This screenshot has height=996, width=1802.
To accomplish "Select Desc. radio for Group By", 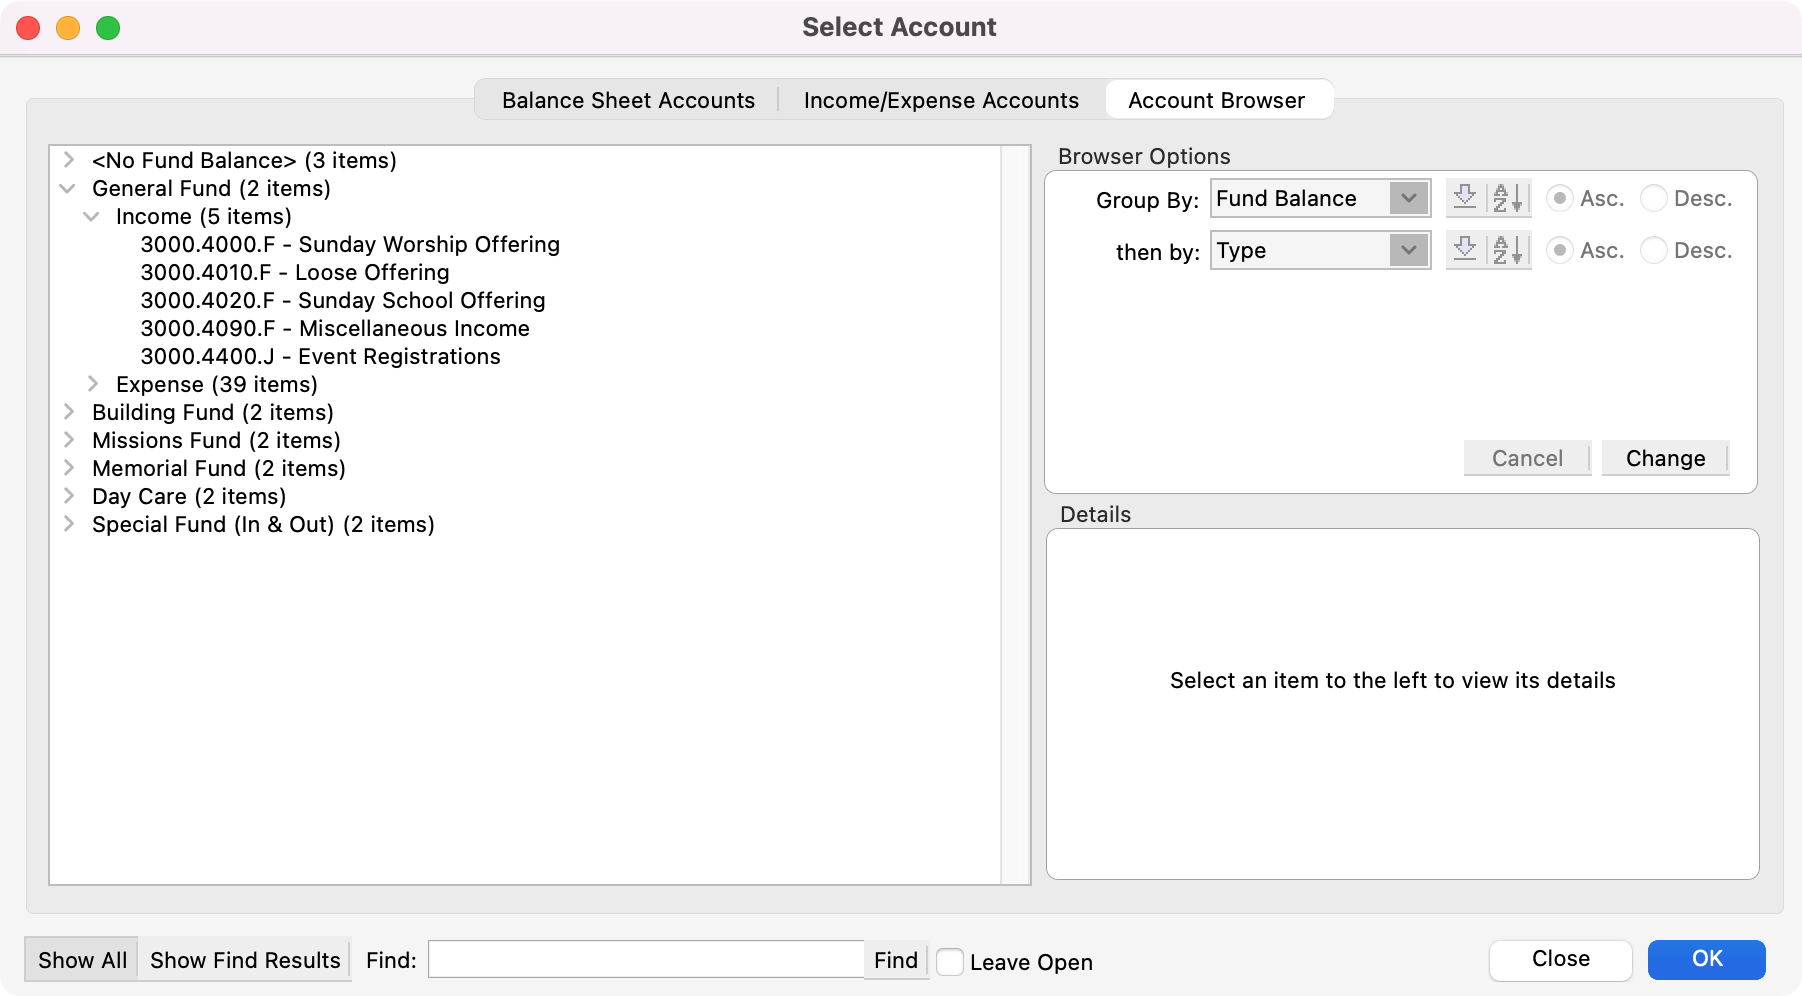I will point(1654,198).
